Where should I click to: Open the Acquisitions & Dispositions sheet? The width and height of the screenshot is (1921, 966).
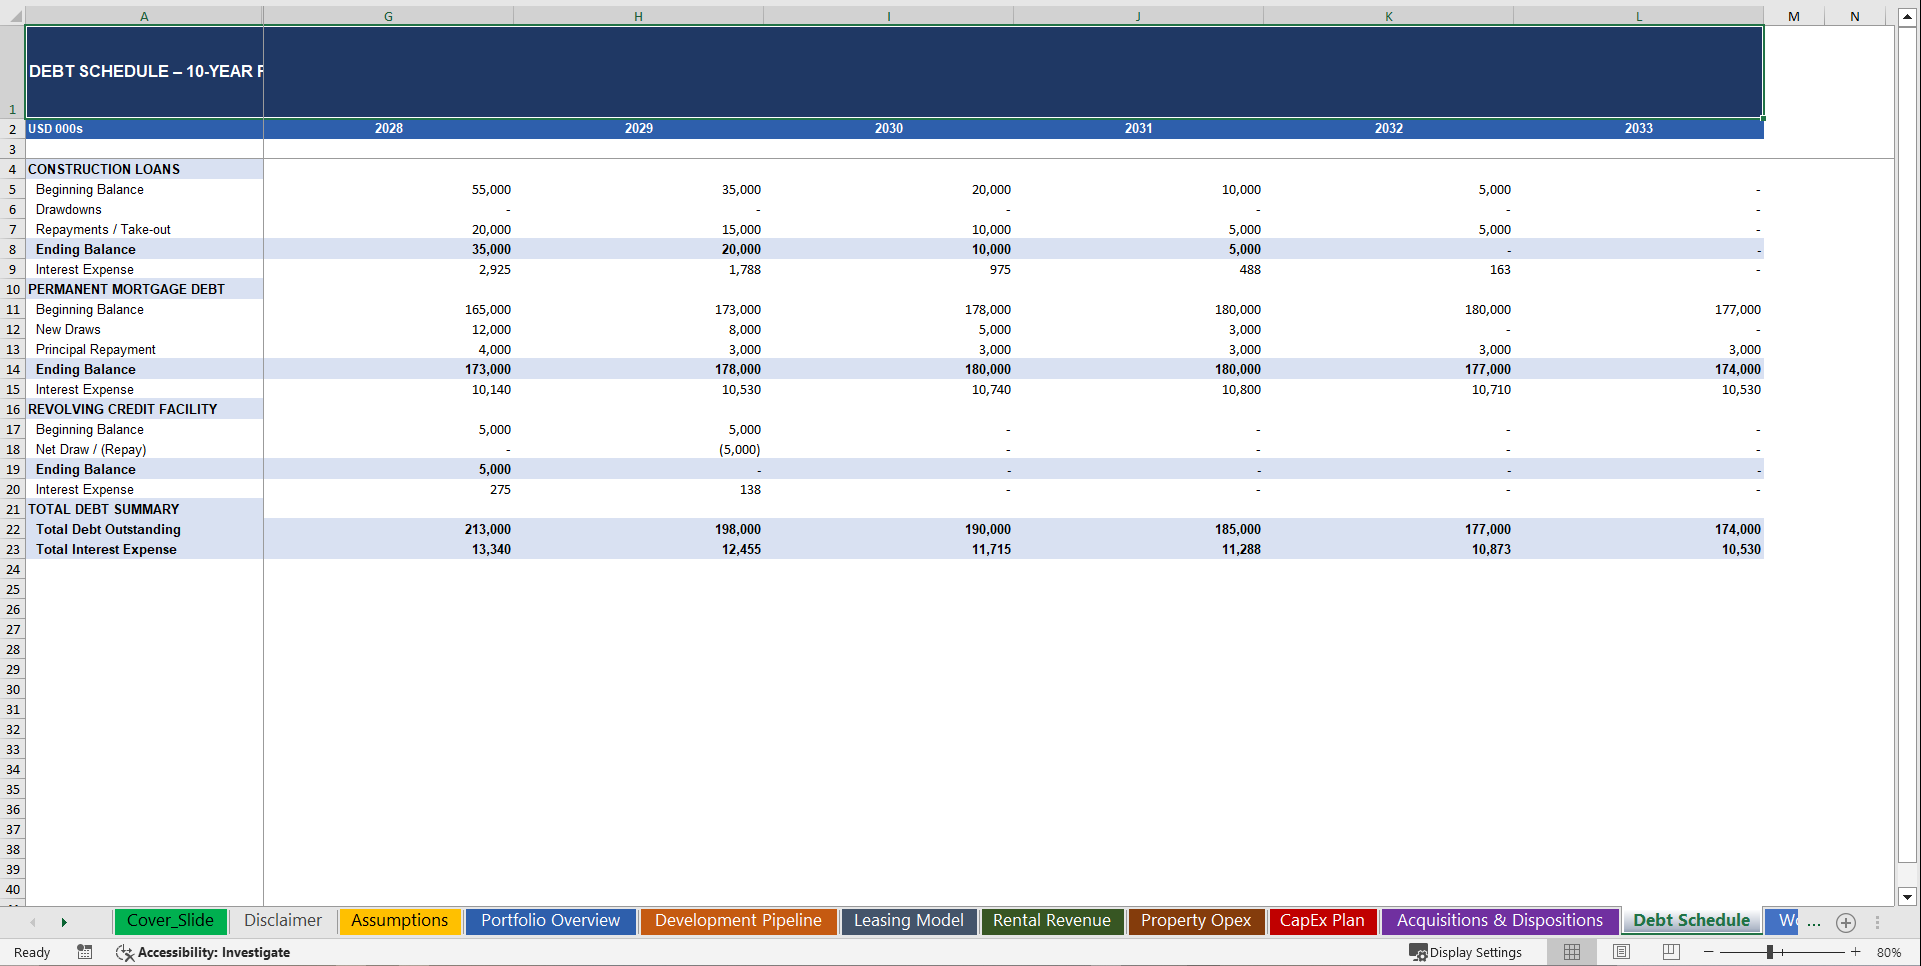[x=1499, y=920]
